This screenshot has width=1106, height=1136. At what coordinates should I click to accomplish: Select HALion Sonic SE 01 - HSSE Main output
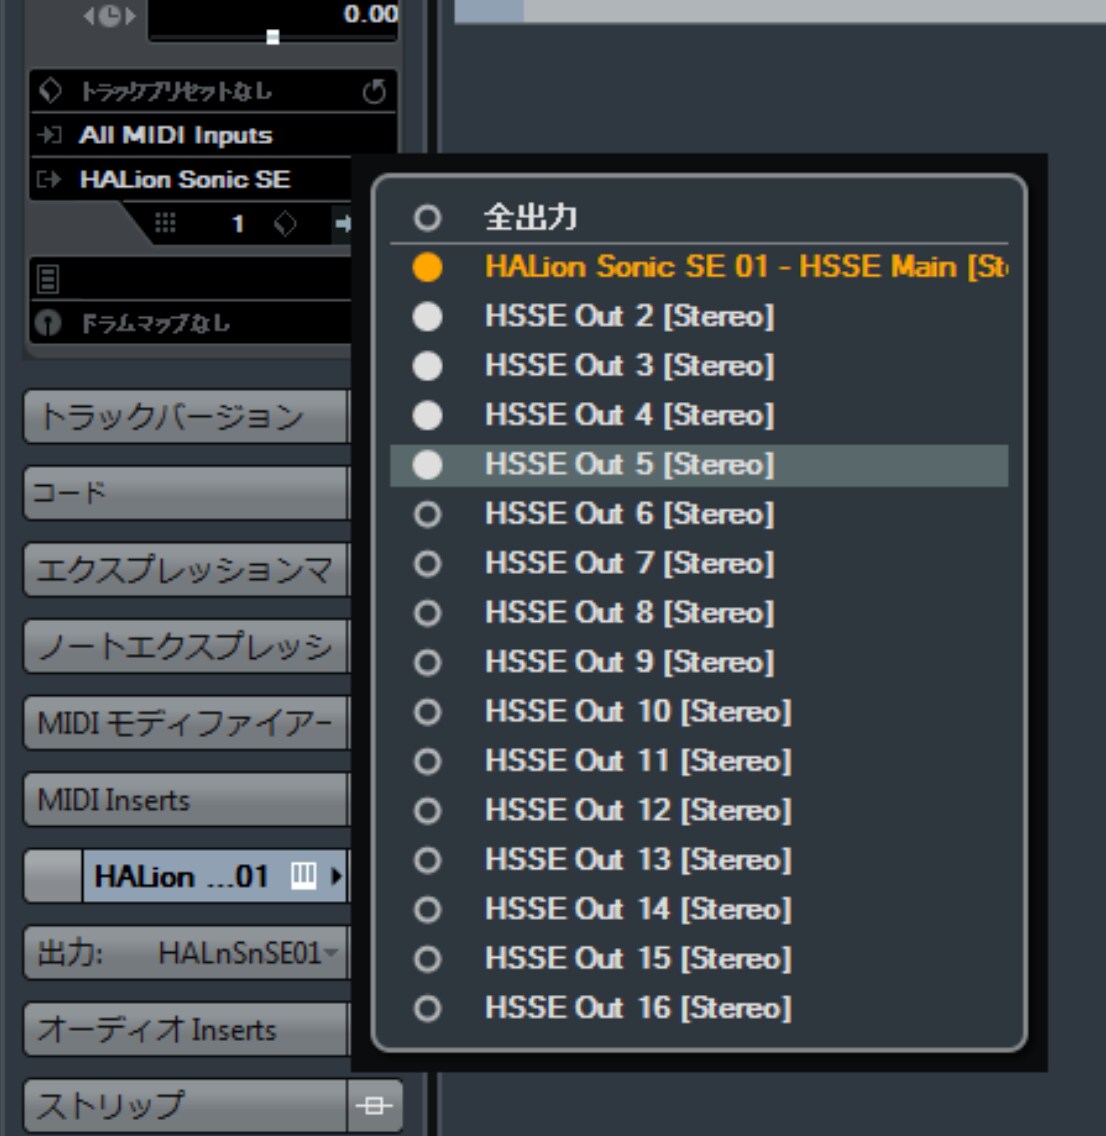pyautogui.click(x=699, y=267)
